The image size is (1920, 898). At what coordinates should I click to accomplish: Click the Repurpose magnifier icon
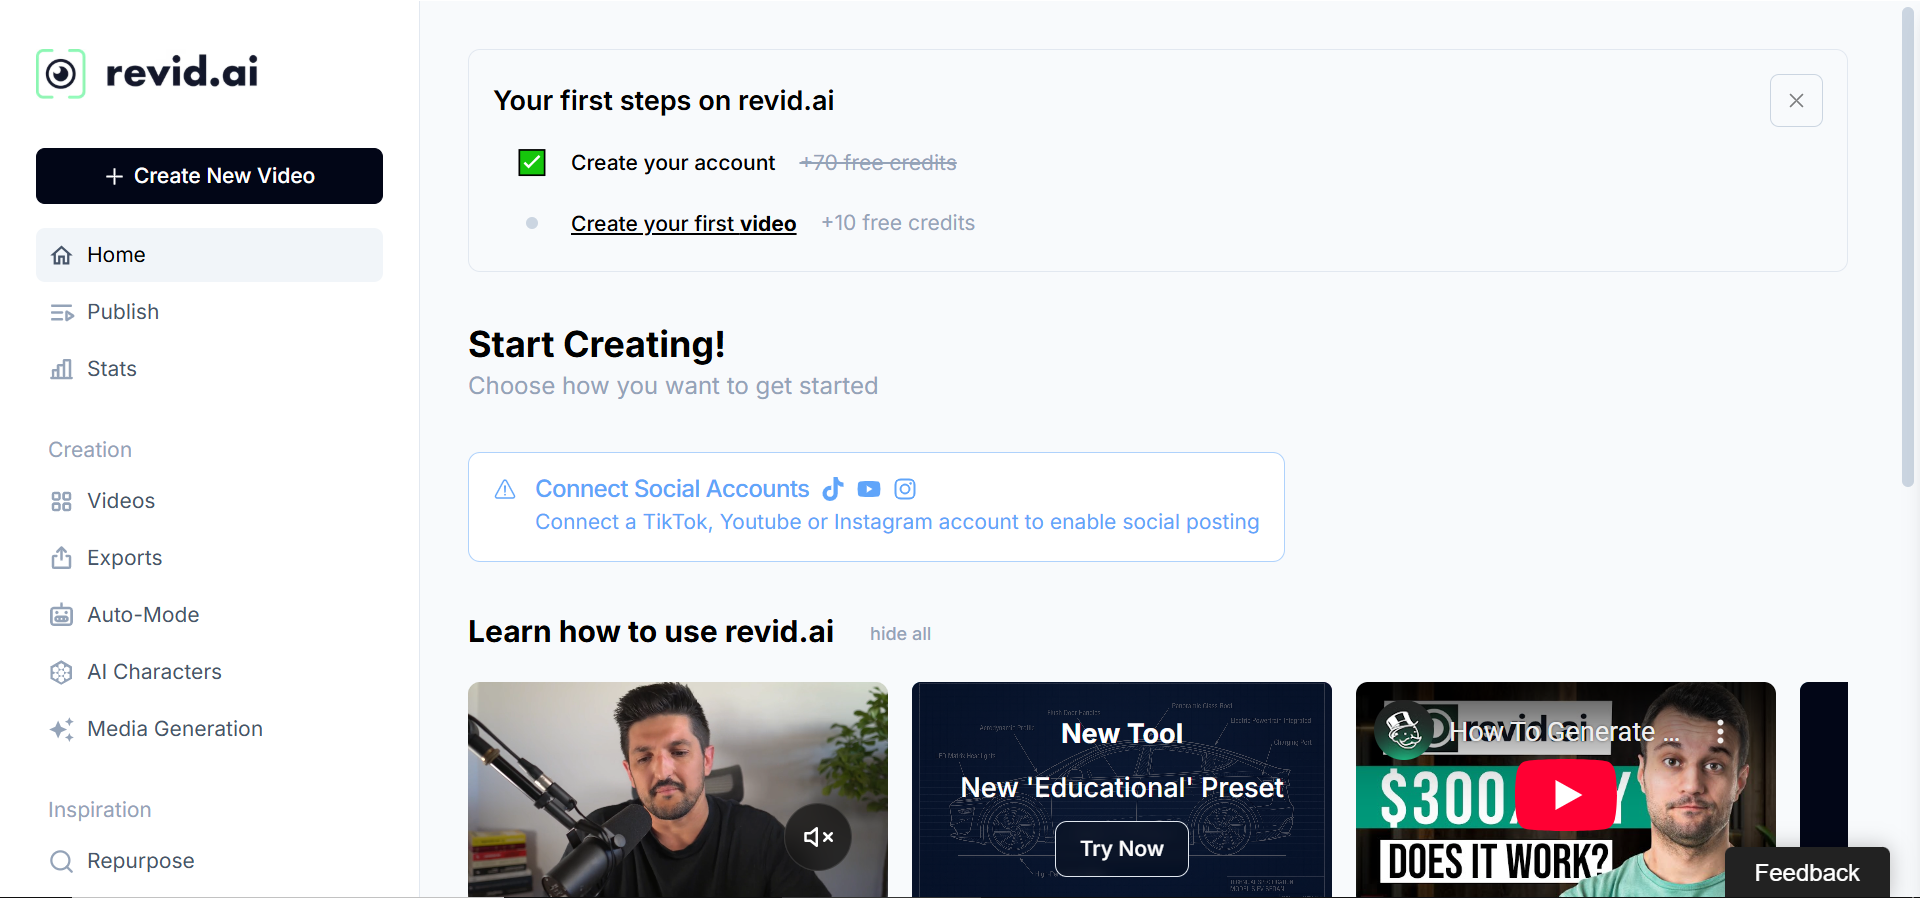(x=62, y=861)
